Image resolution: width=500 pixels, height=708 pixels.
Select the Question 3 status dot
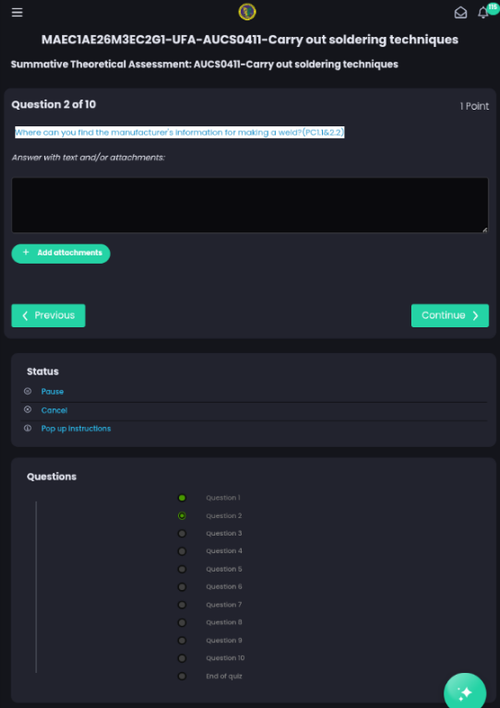point(182,534)
